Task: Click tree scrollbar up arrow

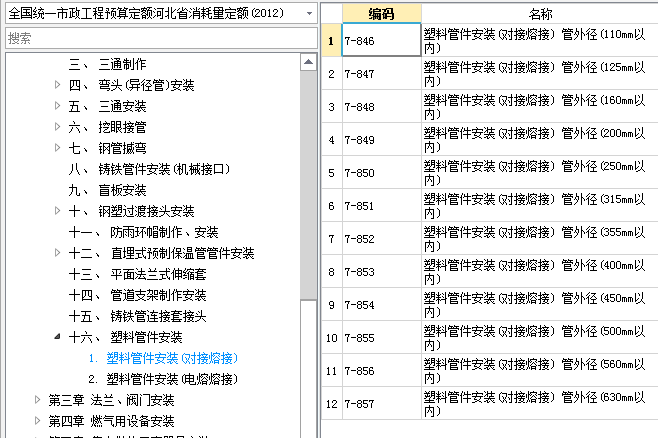Action: coord(308,62)
